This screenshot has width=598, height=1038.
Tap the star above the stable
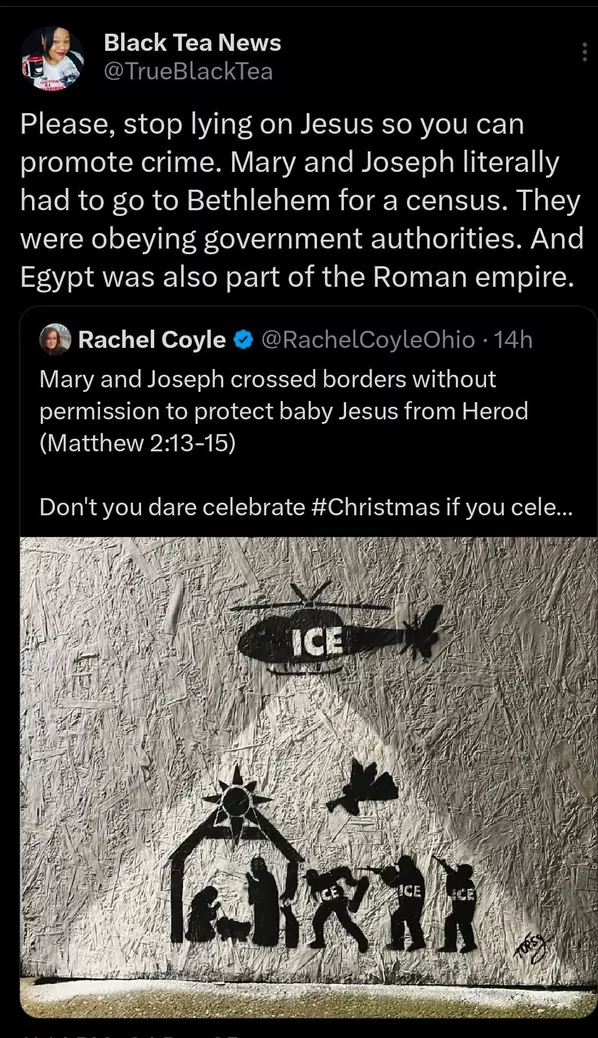pos(236,803)
